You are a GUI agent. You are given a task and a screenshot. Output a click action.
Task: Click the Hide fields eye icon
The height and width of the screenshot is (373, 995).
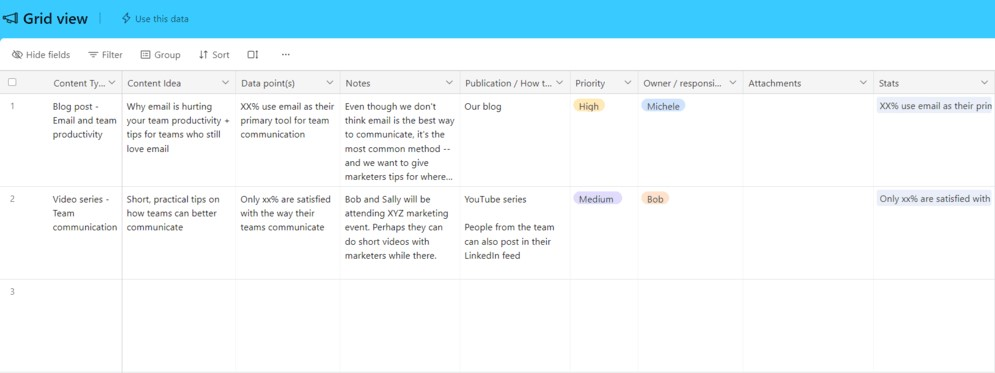(x=17, y=55)
